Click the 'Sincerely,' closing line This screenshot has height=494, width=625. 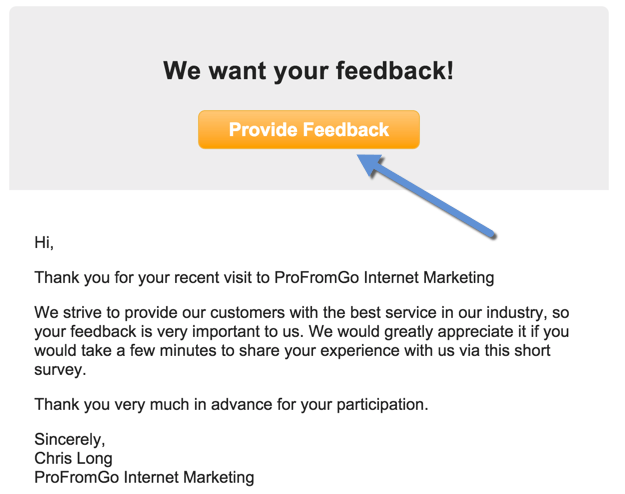coord(70,439)
